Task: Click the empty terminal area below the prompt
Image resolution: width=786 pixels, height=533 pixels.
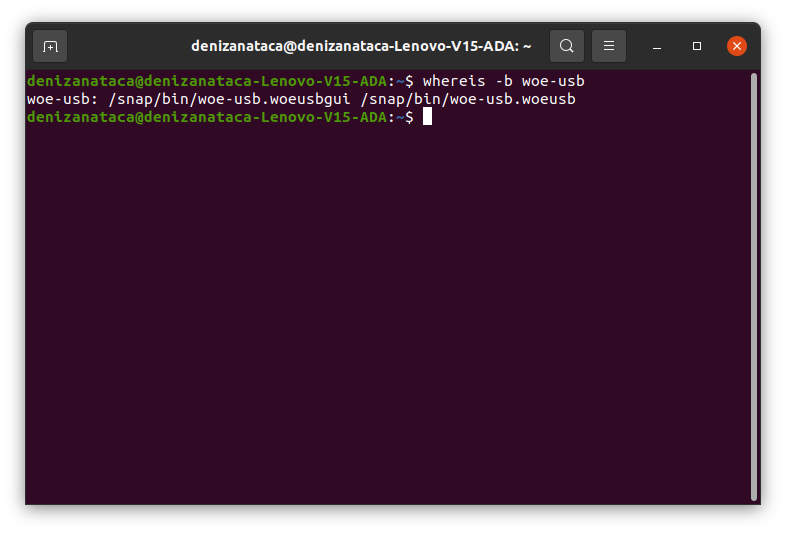Action: (x=380, y=320)
